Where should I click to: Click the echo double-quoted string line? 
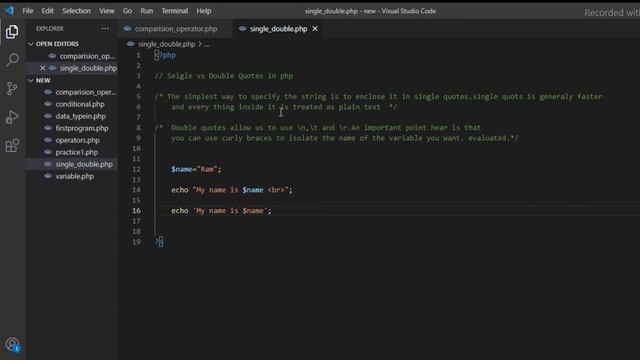[x=232, y=190]
